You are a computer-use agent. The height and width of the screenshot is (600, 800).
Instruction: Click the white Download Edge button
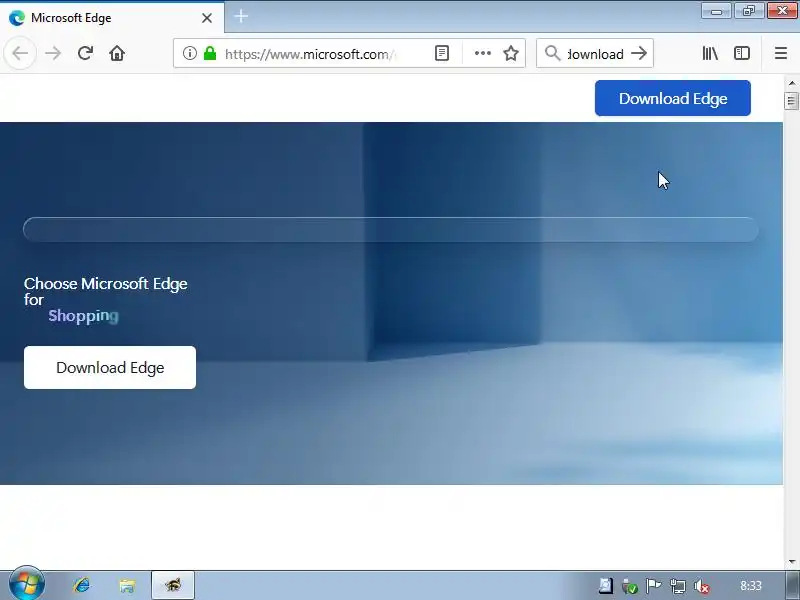tap(110, 367)
